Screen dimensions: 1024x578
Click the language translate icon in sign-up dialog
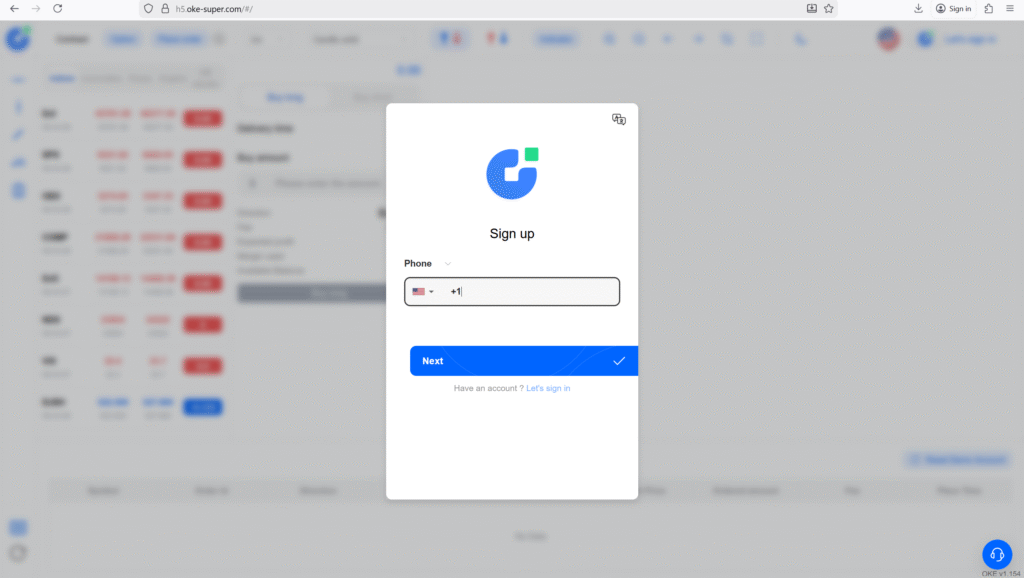click(619, 119)
